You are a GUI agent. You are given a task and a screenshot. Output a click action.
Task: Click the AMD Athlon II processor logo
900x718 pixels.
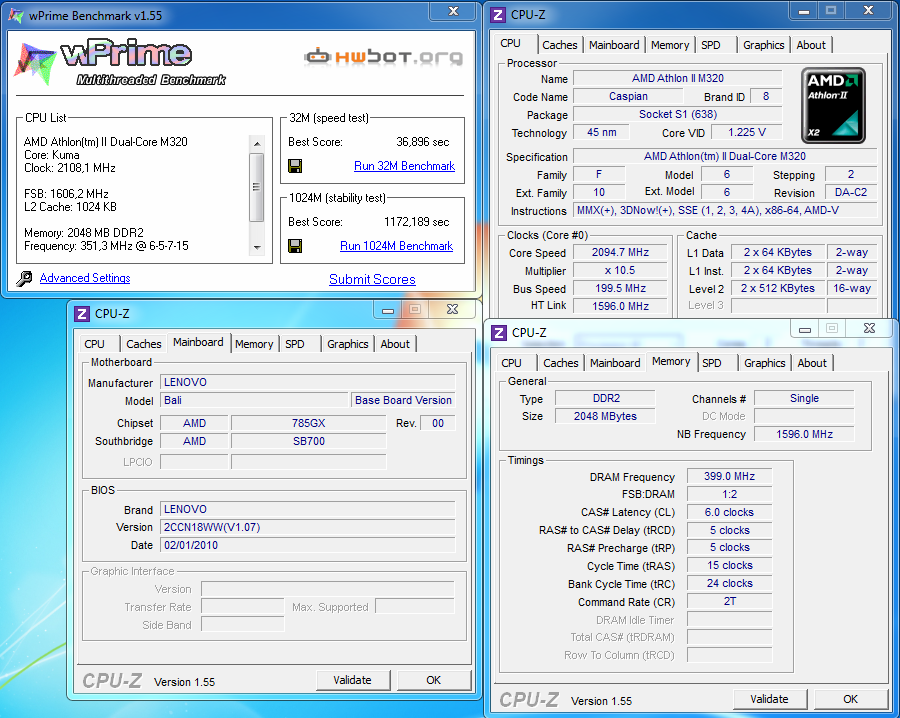[x=833, y=106]
